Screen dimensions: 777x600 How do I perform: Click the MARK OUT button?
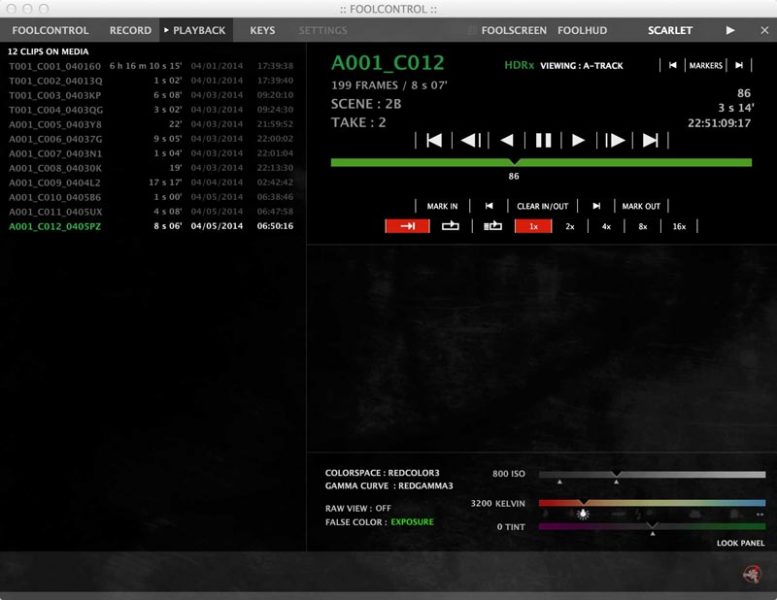pyautogui.click(x=641, y=206)
